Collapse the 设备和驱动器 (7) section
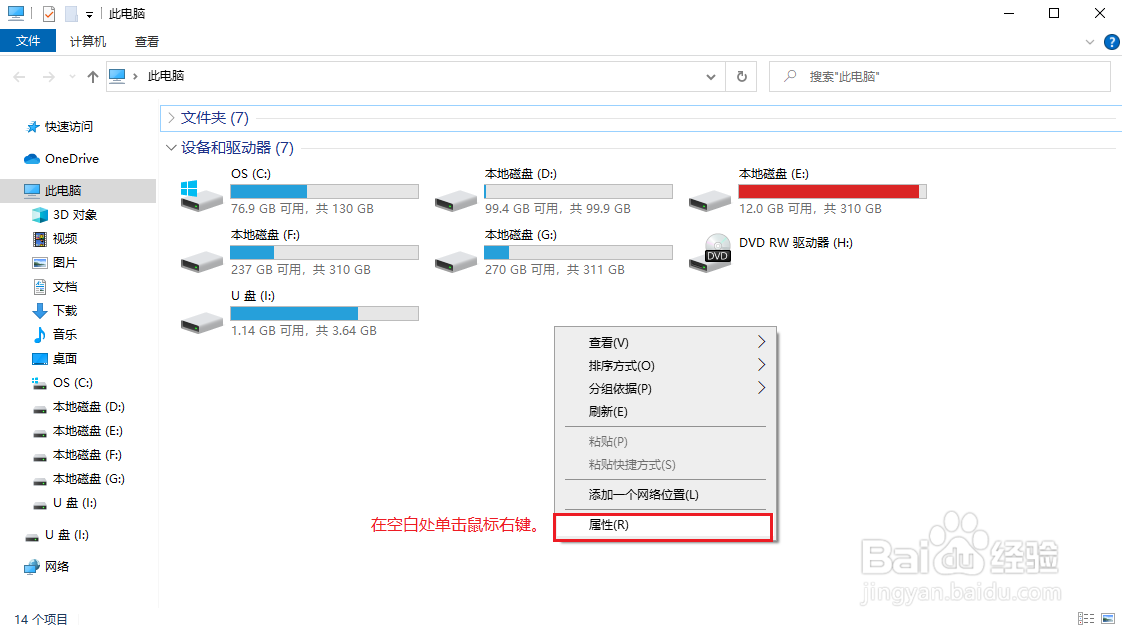1122x631 pixels. (171, 146)
